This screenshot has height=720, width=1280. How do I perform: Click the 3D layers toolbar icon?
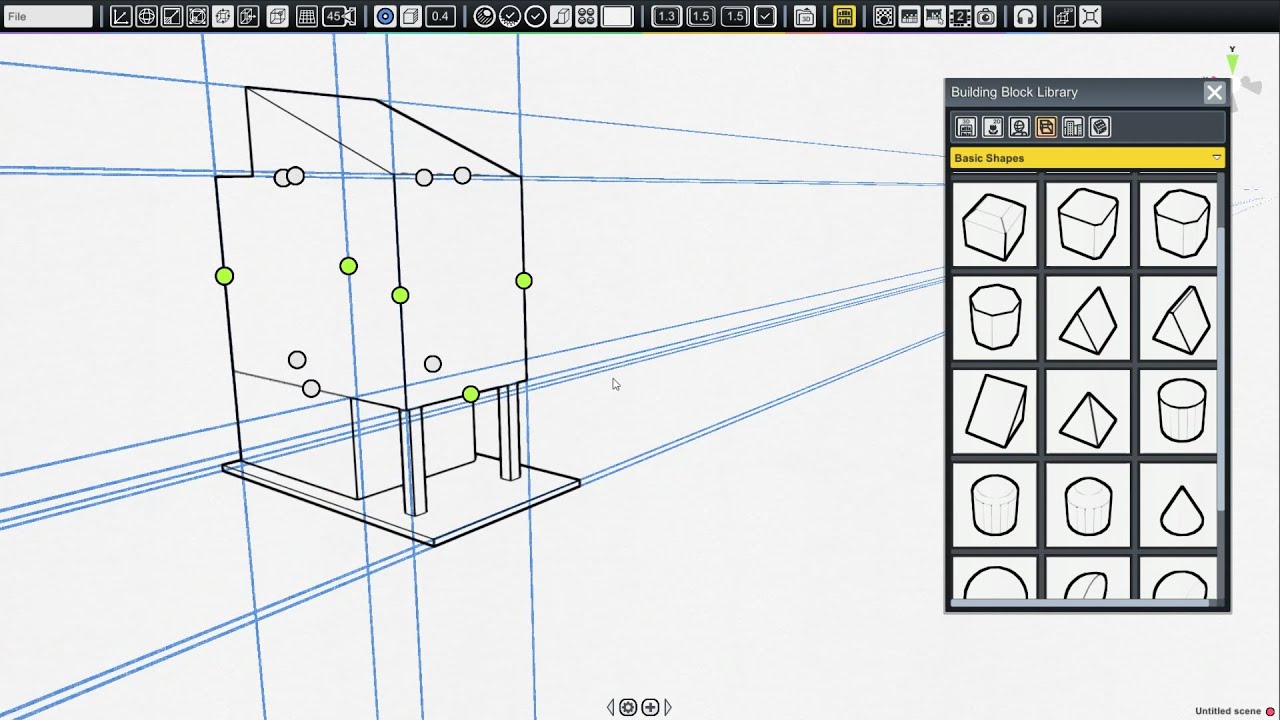[x=805, y=16]
